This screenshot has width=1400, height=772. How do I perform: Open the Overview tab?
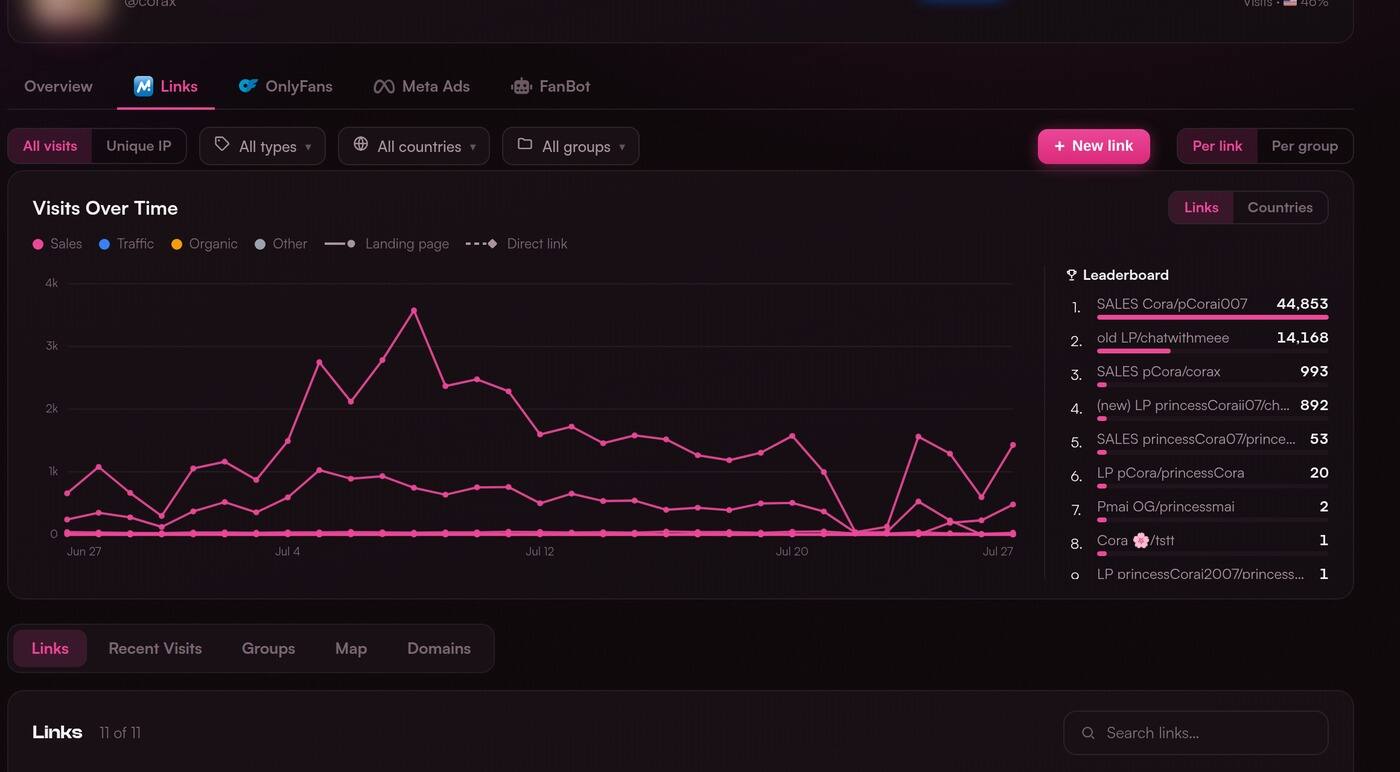pyautogui.click(x=58, y=86)
